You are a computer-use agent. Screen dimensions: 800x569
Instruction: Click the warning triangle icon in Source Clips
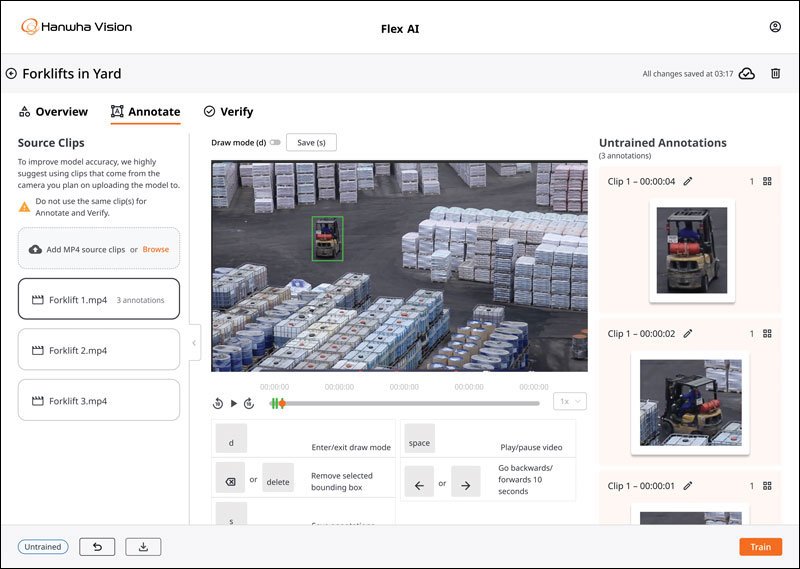coord(24,207)
